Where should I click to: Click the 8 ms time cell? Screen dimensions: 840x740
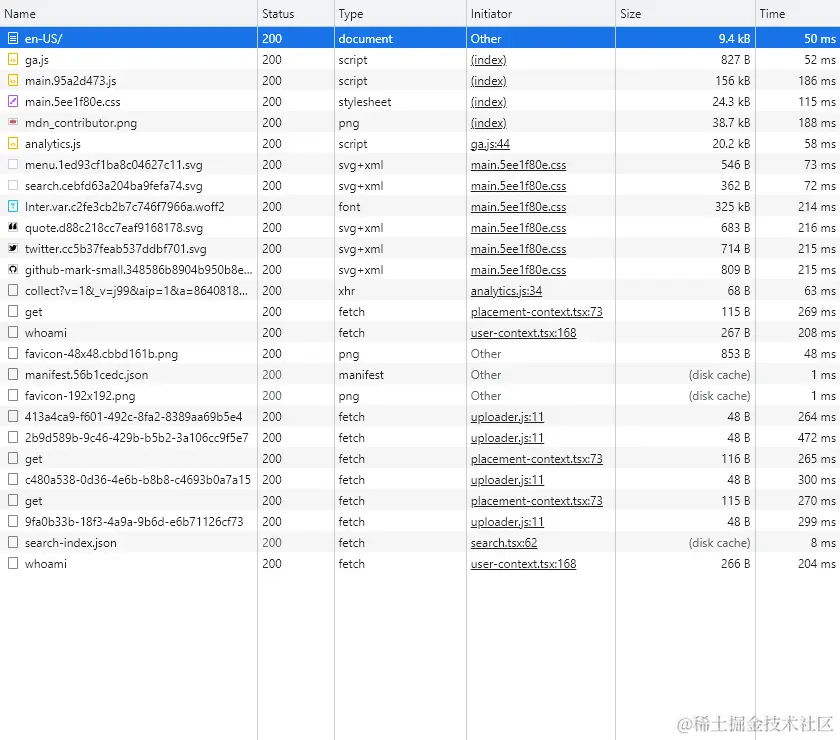point(798,542)
